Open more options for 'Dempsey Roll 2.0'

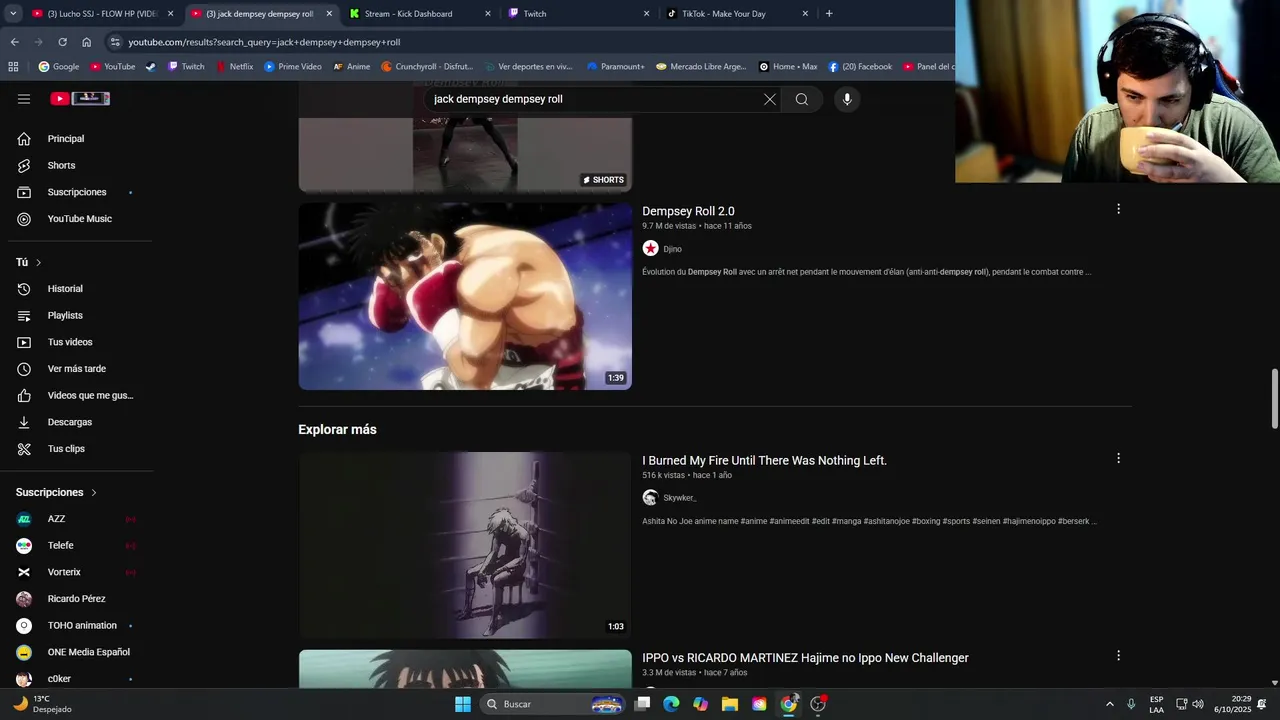1118,209
